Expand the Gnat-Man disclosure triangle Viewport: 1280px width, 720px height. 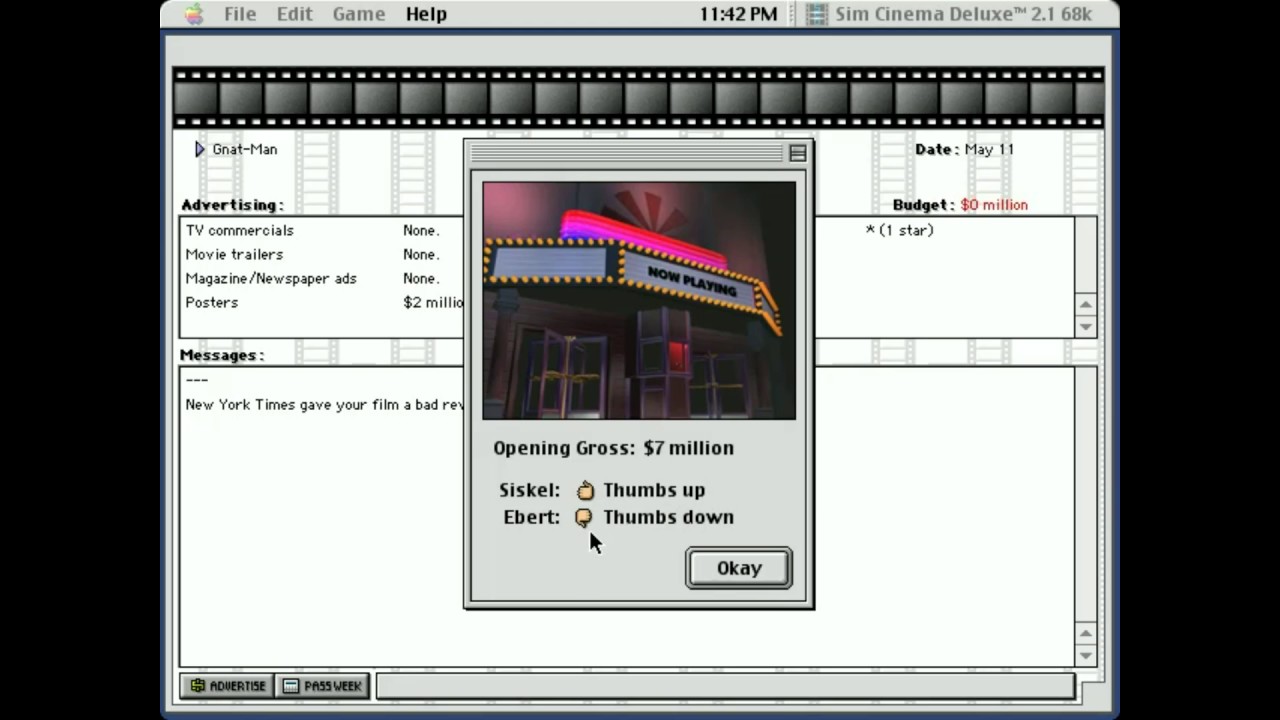[x=199, y=149]
